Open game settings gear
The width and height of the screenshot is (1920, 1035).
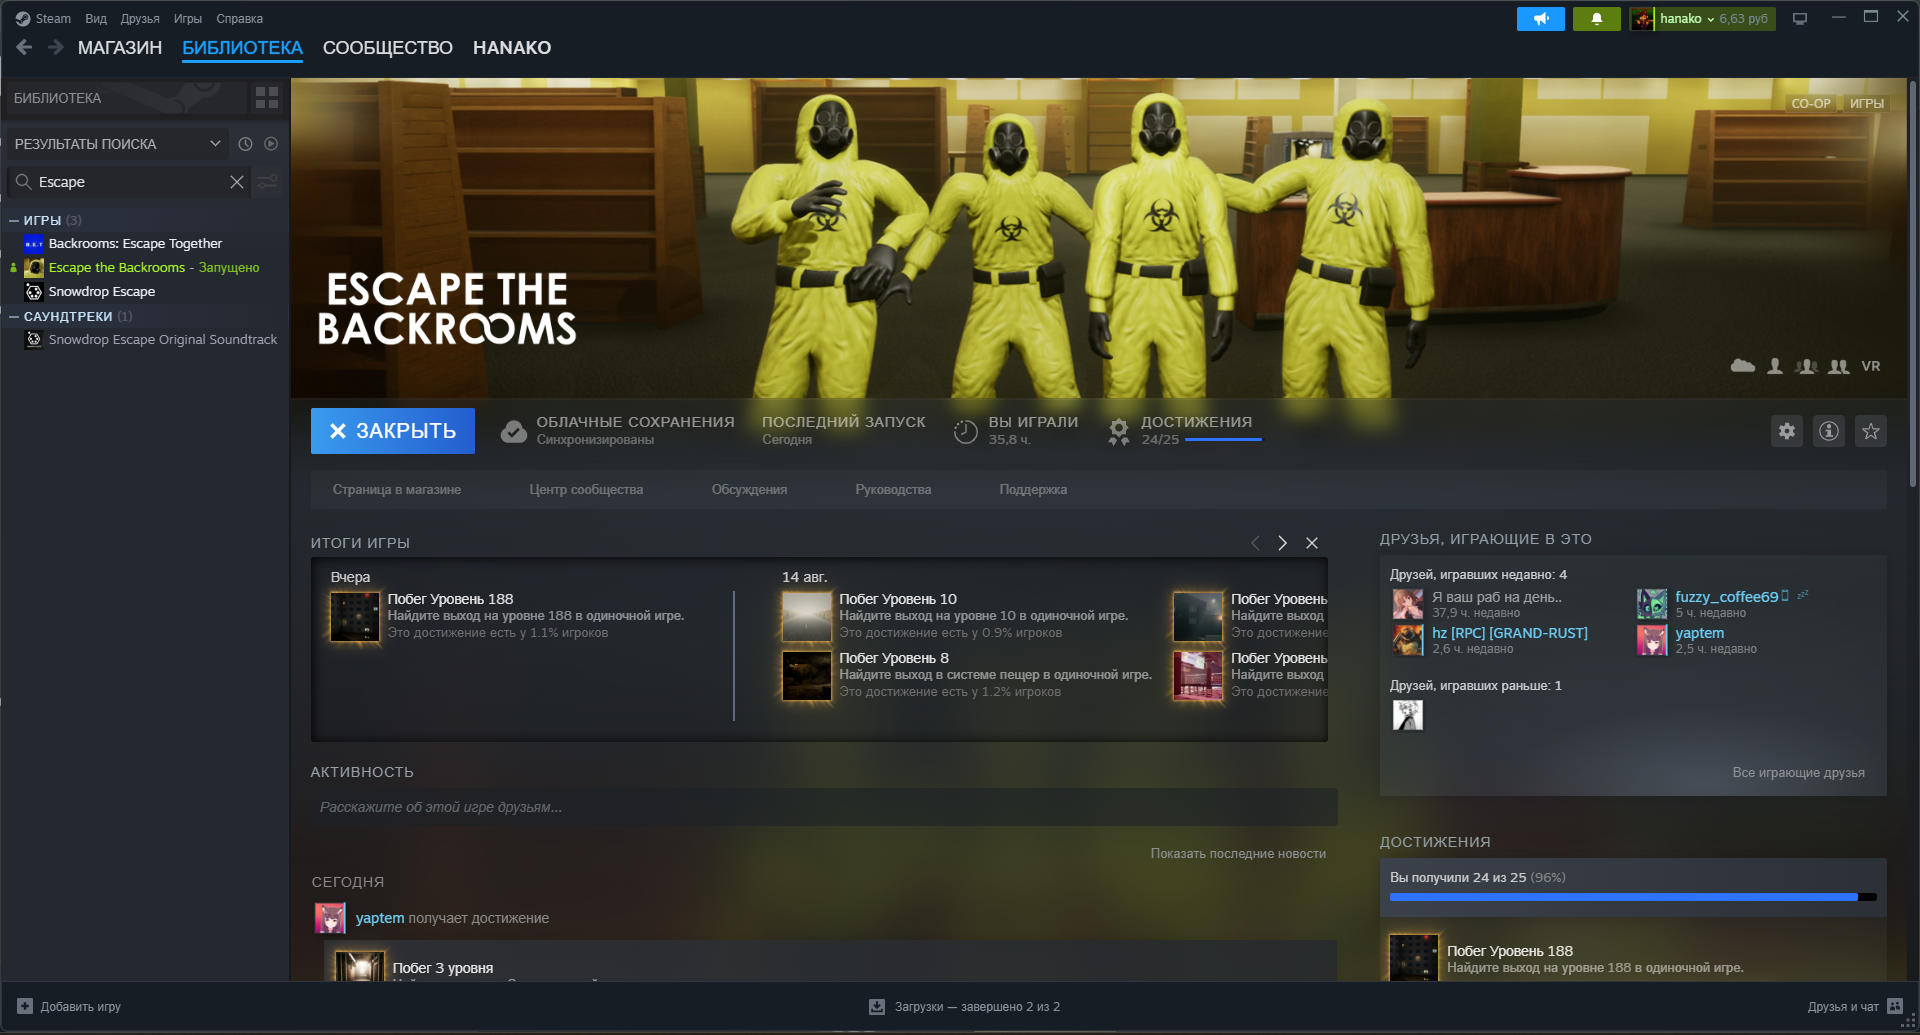[1787, 431]
